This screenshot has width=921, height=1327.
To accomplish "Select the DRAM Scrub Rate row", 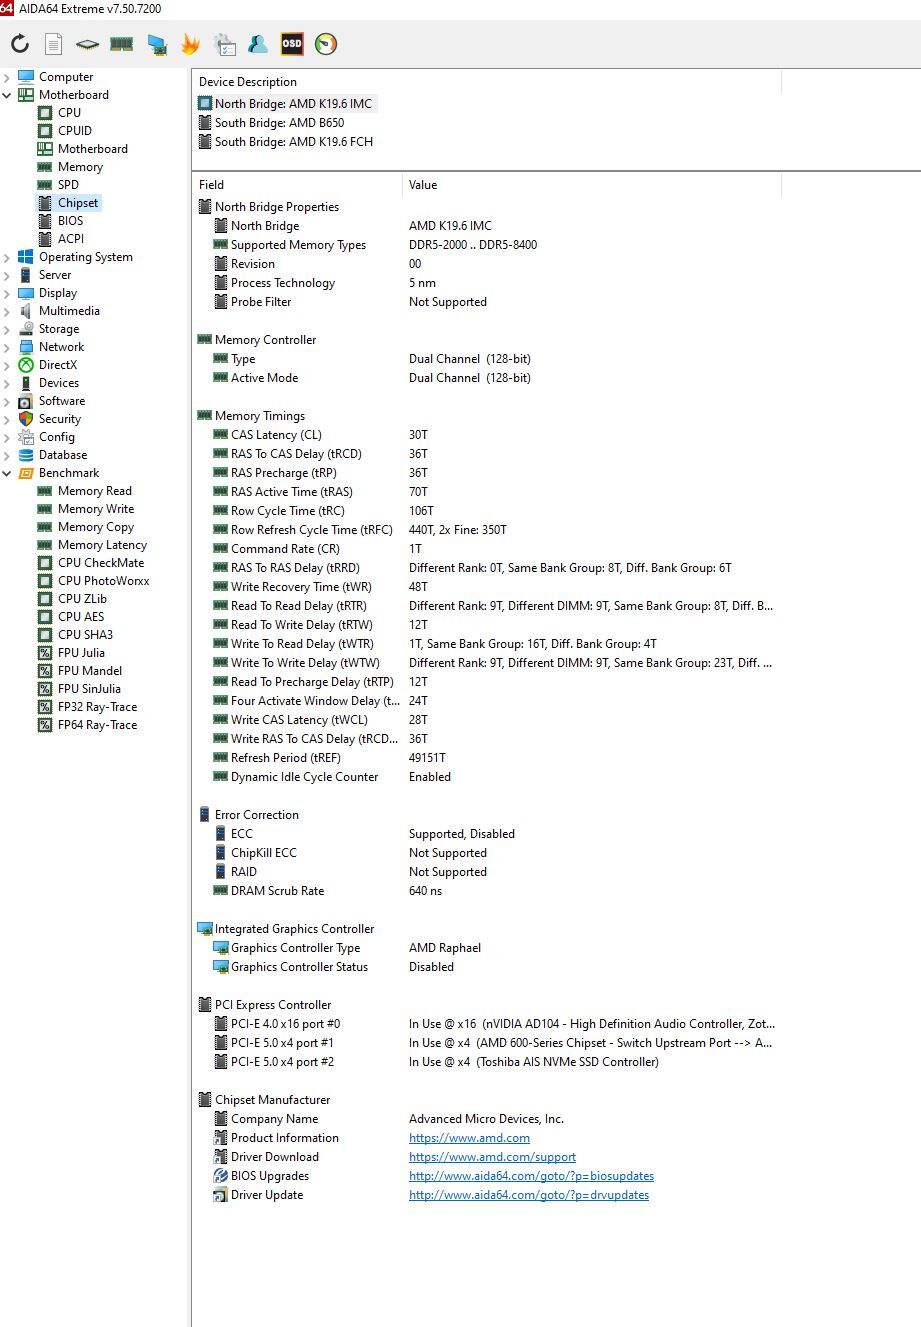I will click(x=486, y=891).
